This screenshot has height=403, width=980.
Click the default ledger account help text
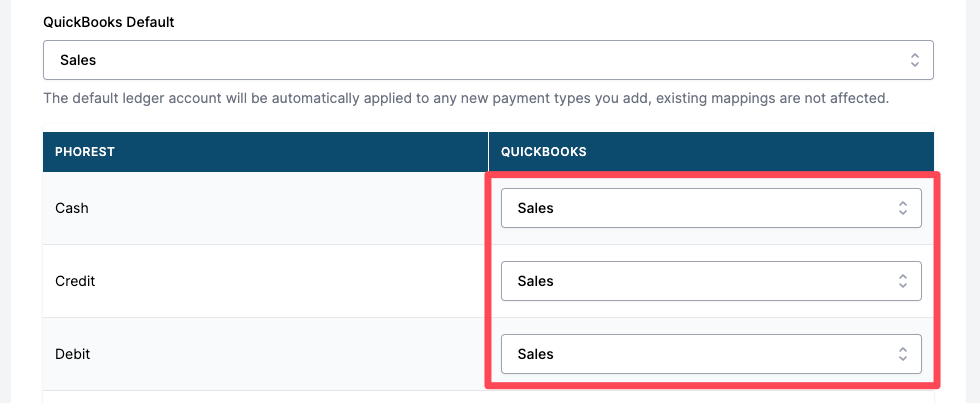point(466,99)
